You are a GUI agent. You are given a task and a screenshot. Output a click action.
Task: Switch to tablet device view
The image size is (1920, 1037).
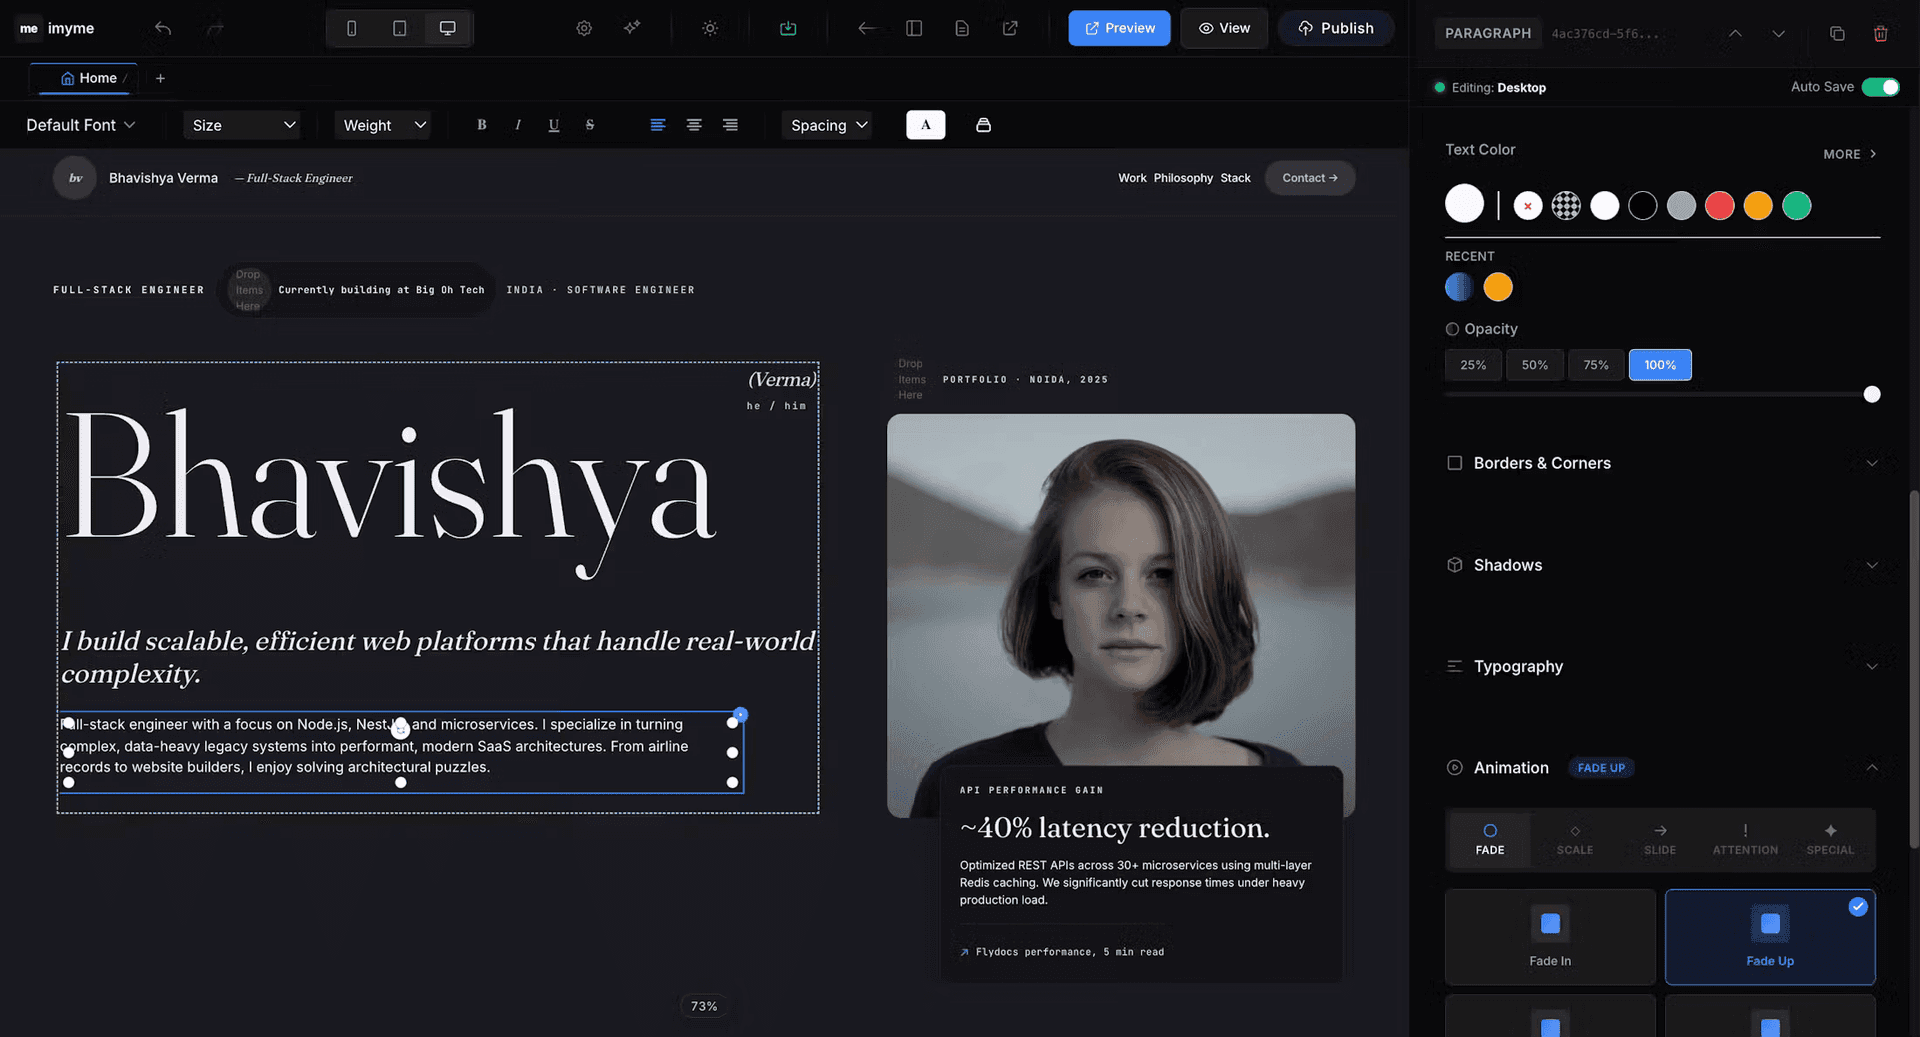tap(400, 28)
